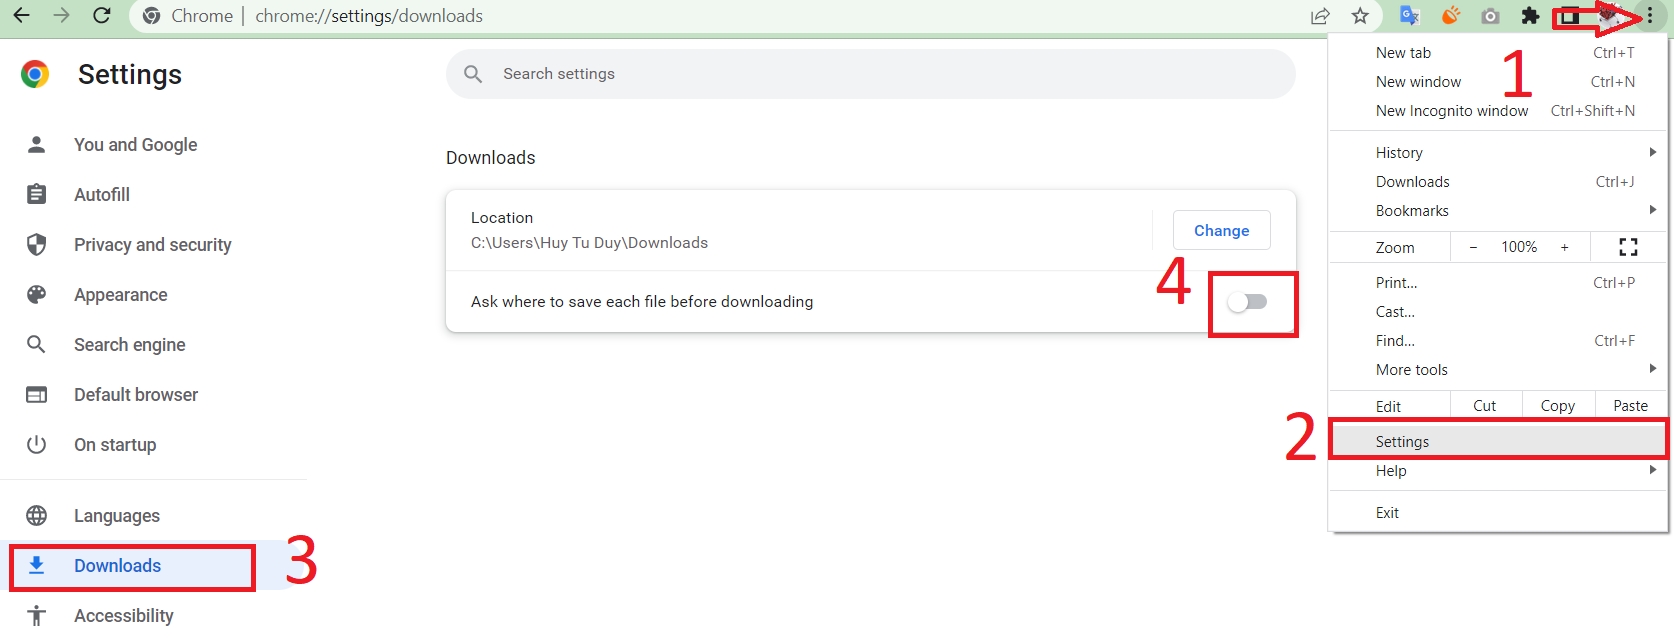Open the Extensions puzzle piece icon
This screenshot has height=638, width=1674.
point(1530,16)
